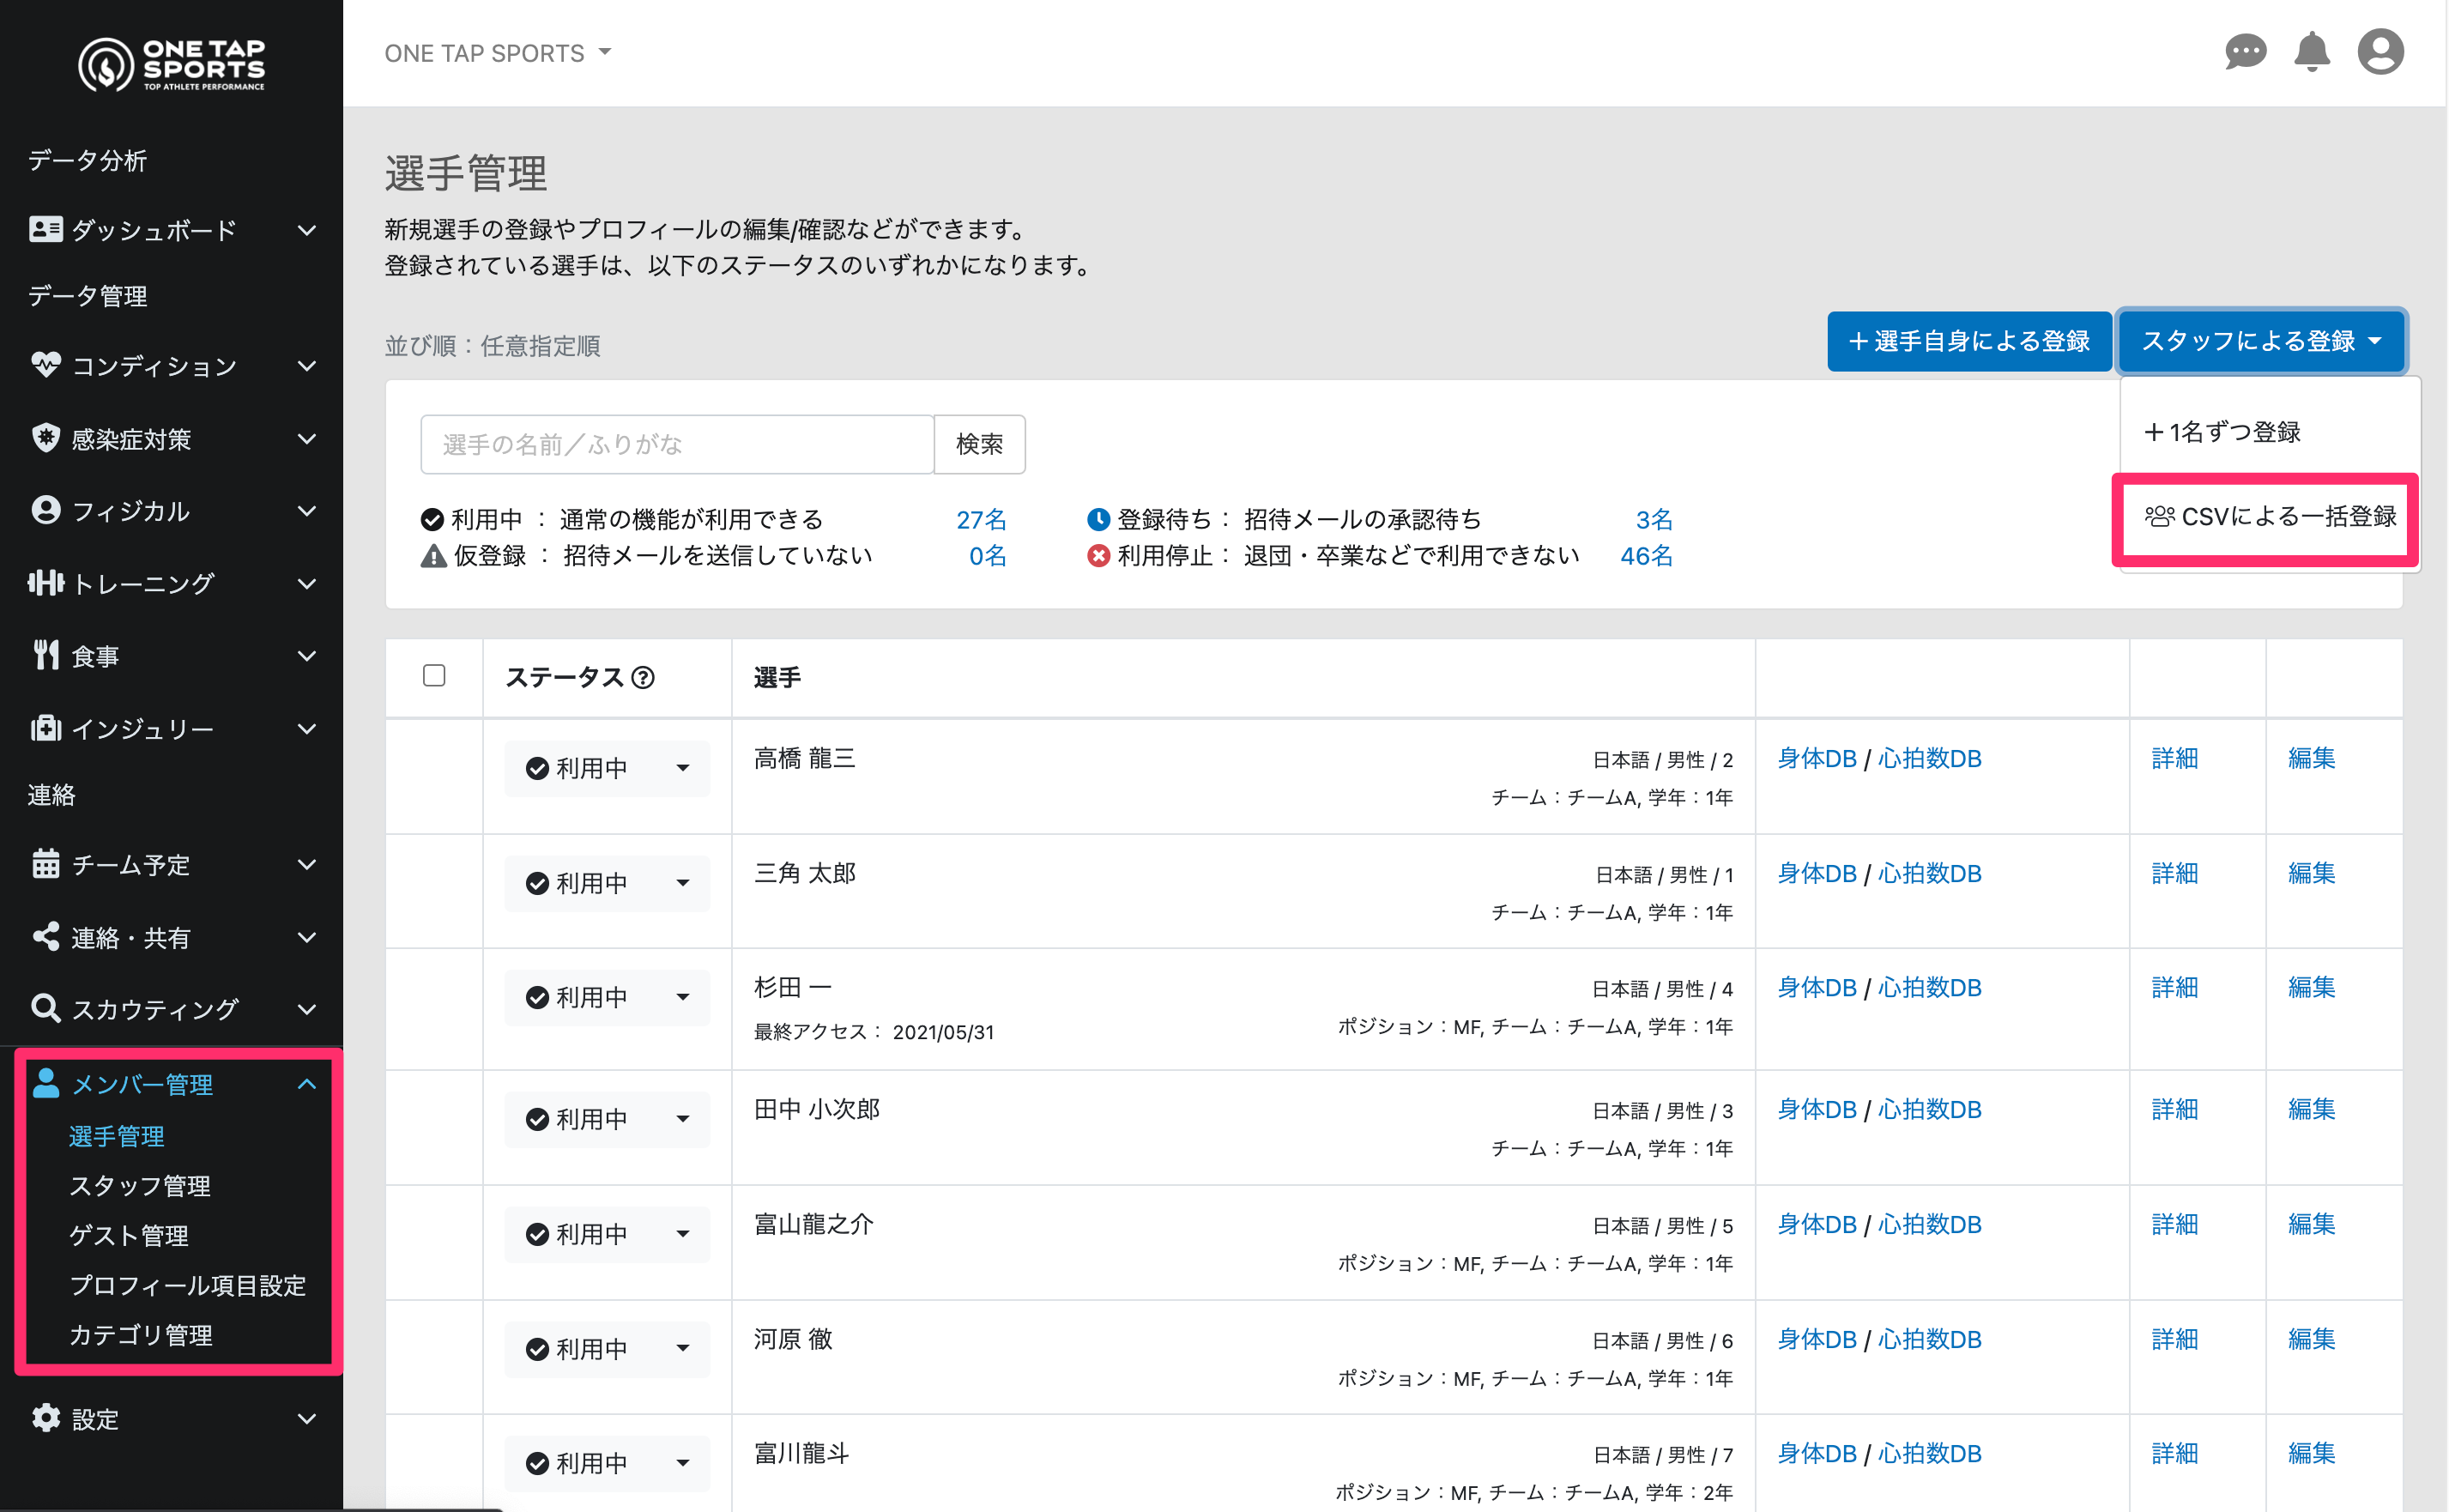Click the 46名 suspended count
Viewport: 2449px width, 1512px height.
tap(1646, 556)
